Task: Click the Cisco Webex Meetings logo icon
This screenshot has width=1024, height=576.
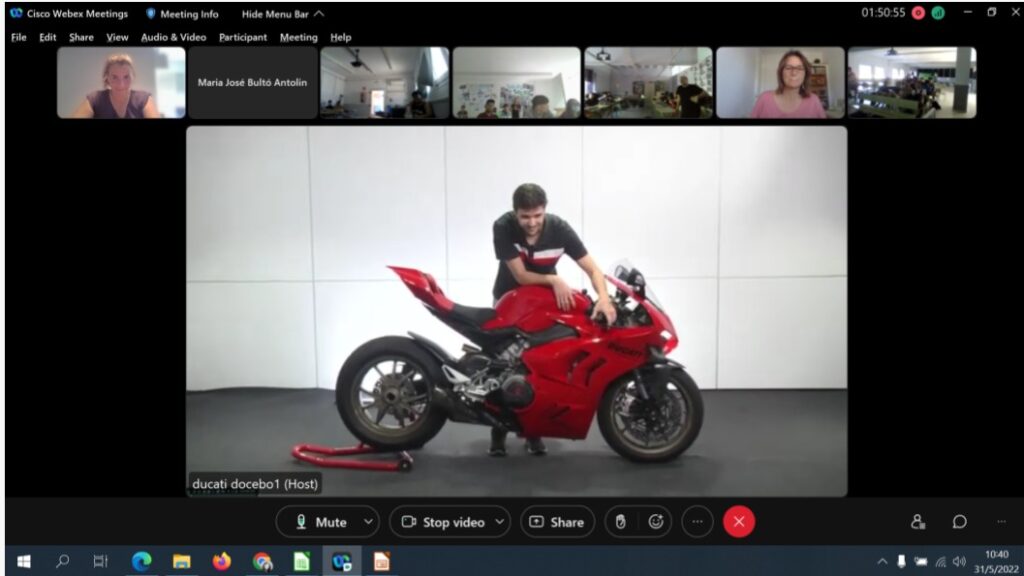Action: click(16, 13)
